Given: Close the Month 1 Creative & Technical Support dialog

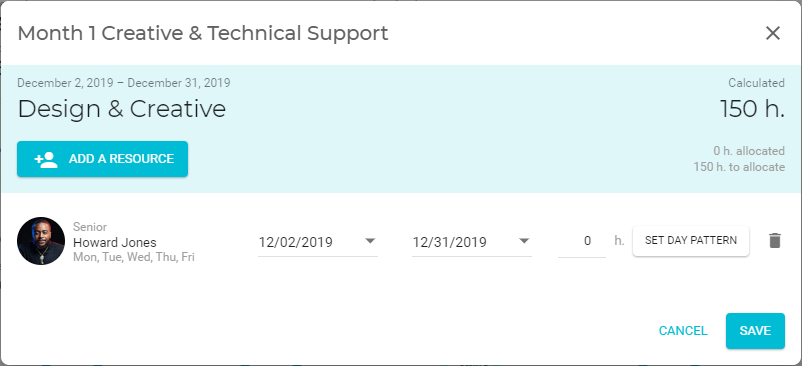Looking at the screenshot, I should [x=772, y=33].
